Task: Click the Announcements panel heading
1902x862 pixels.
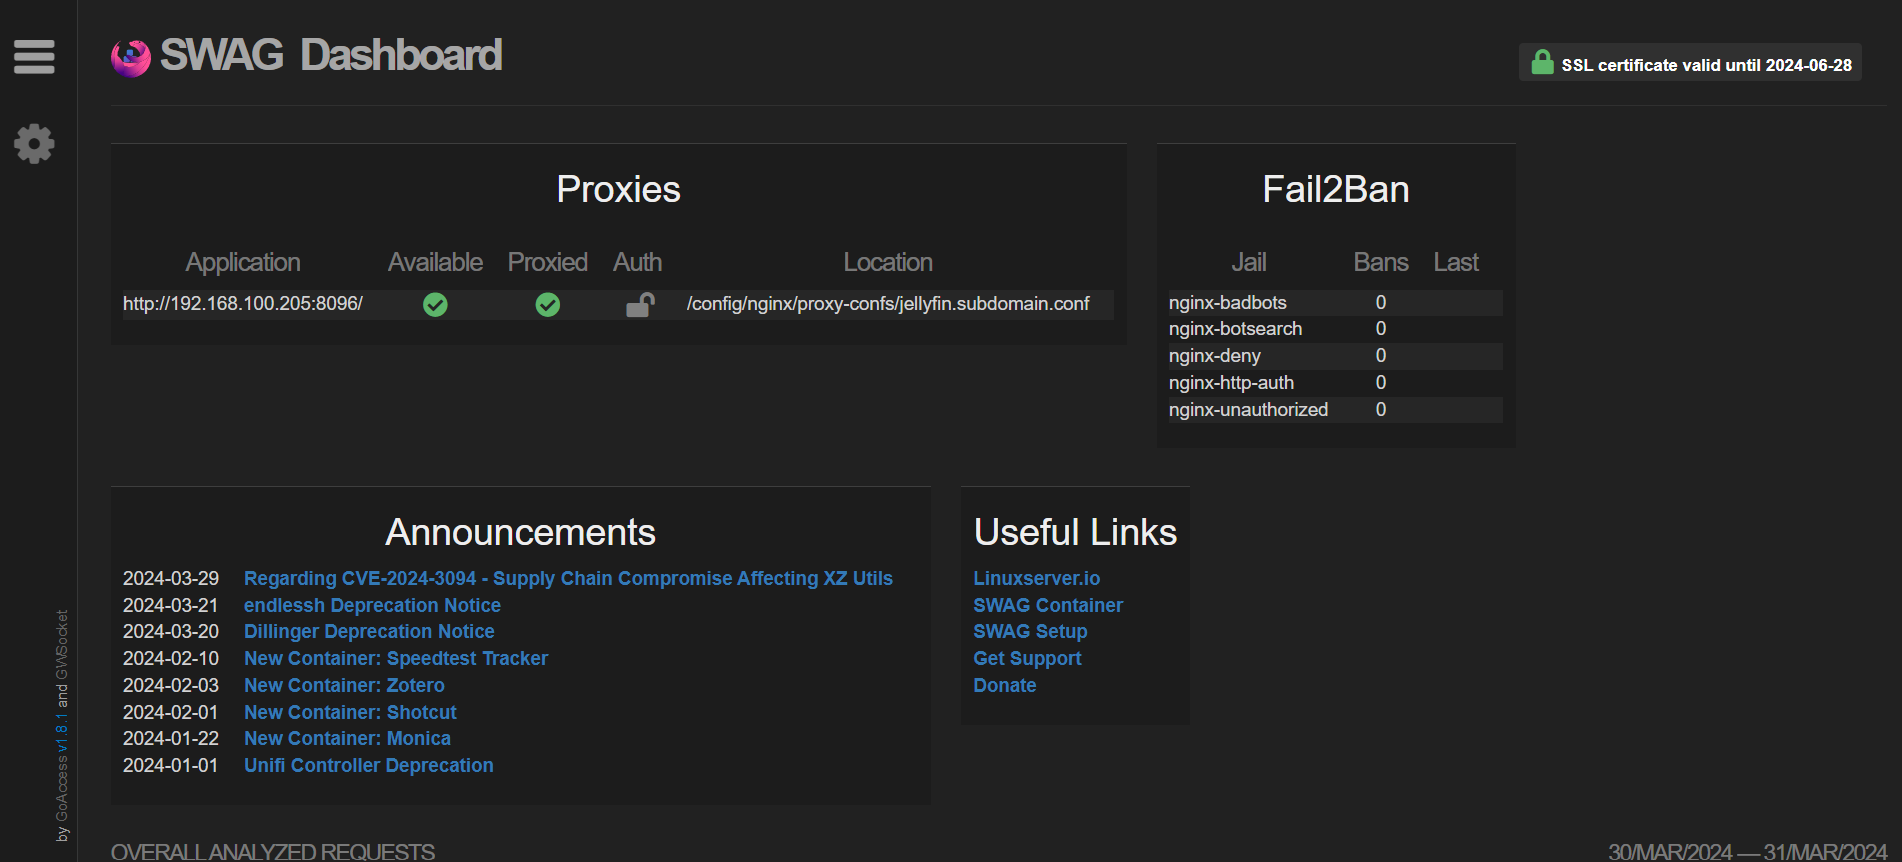Action: click(x=521, y=533)
